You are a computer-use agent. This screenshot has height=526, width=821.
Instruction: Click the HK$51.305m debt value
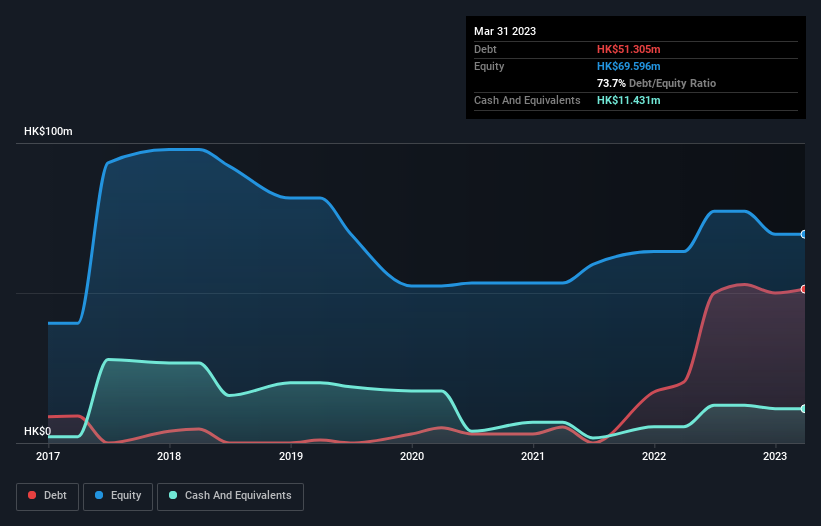tap(628, 49)
